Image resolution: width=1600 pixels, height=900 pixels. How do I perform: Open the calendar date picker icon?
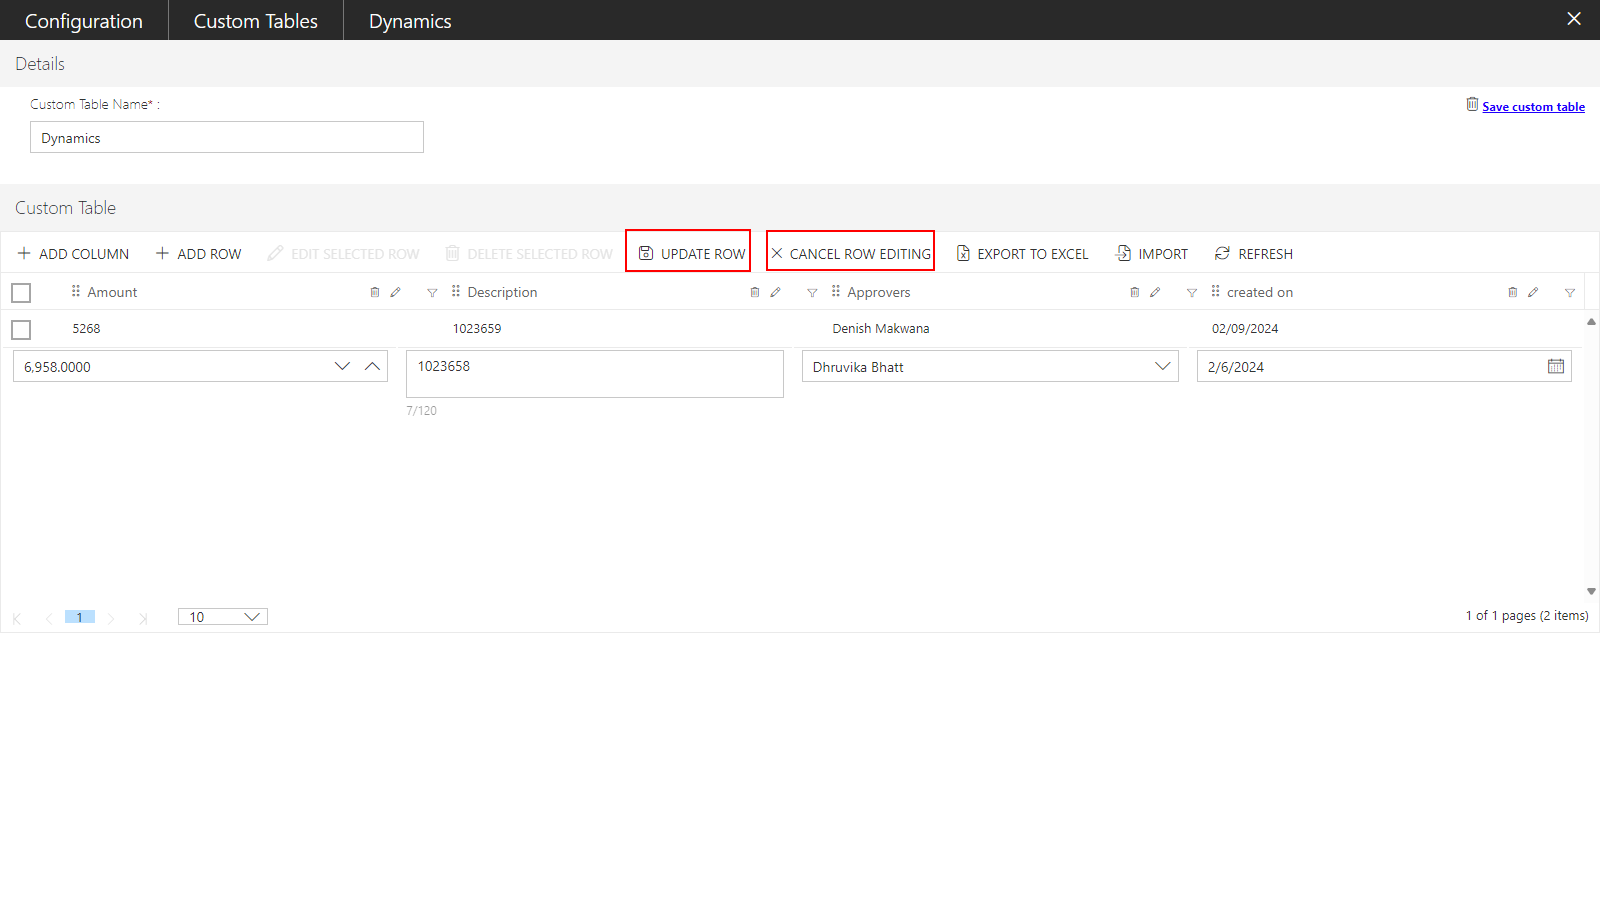click(x=1556, y=366)
